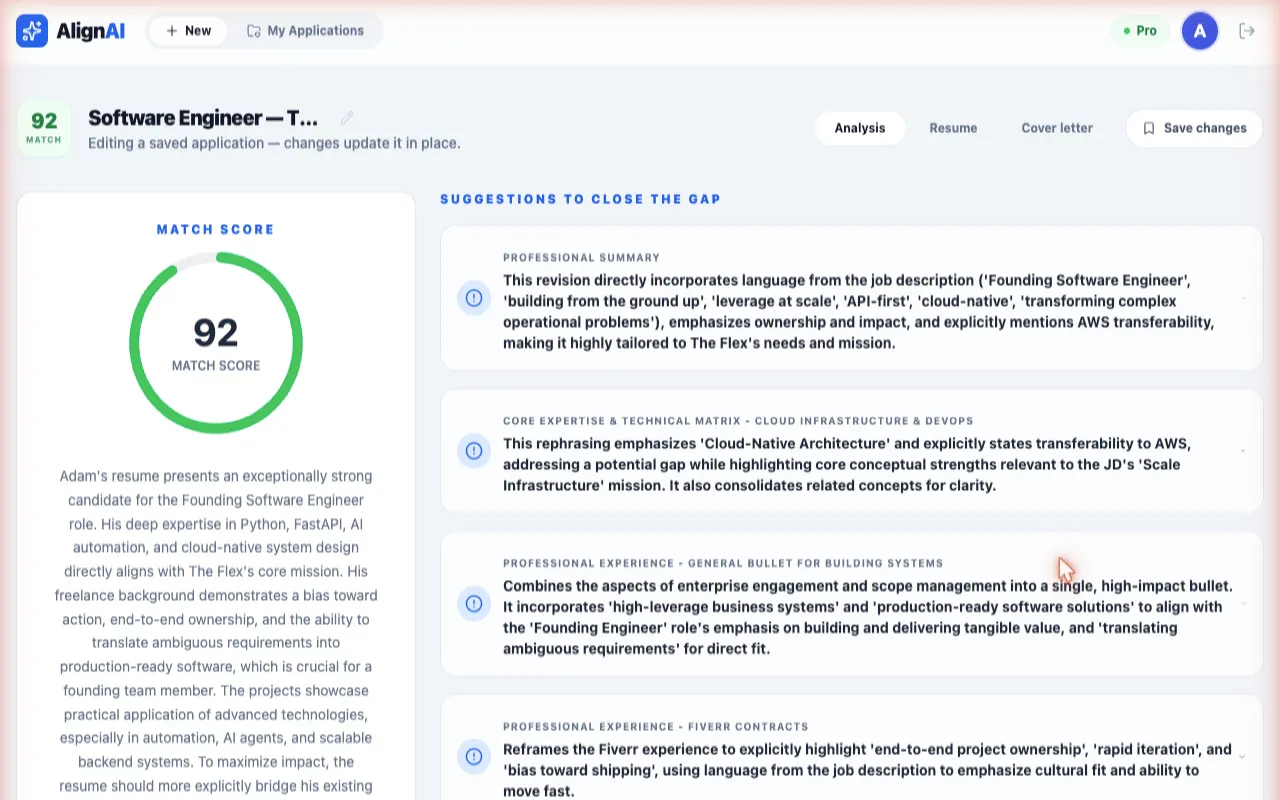Click the Professional Summary info icon

coord(474,298)
